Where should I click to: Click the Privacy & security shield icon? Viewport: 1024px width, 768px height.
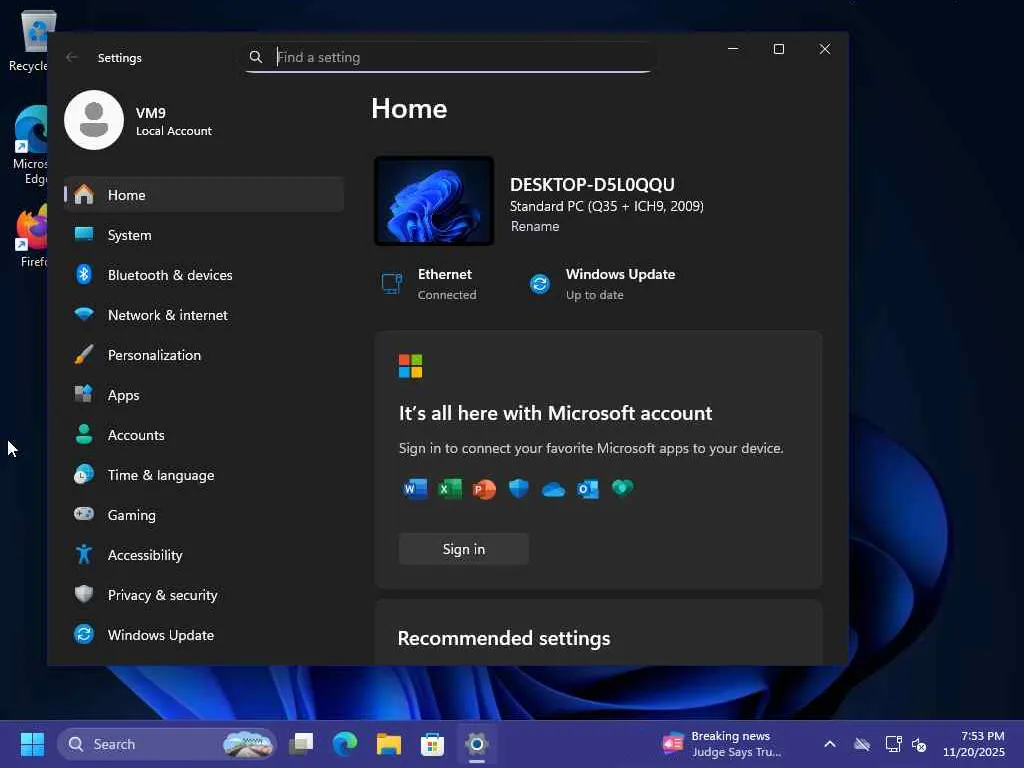84,594
